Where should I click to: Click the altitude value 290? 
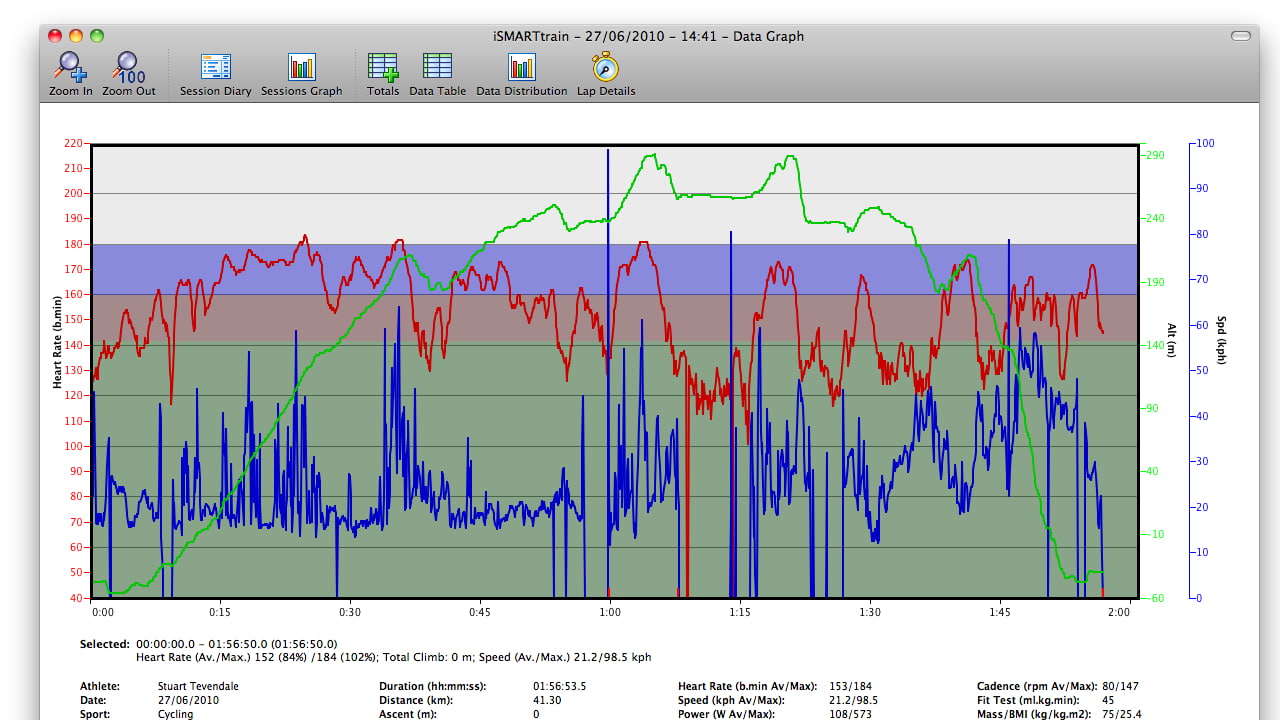pos(1156,155)
